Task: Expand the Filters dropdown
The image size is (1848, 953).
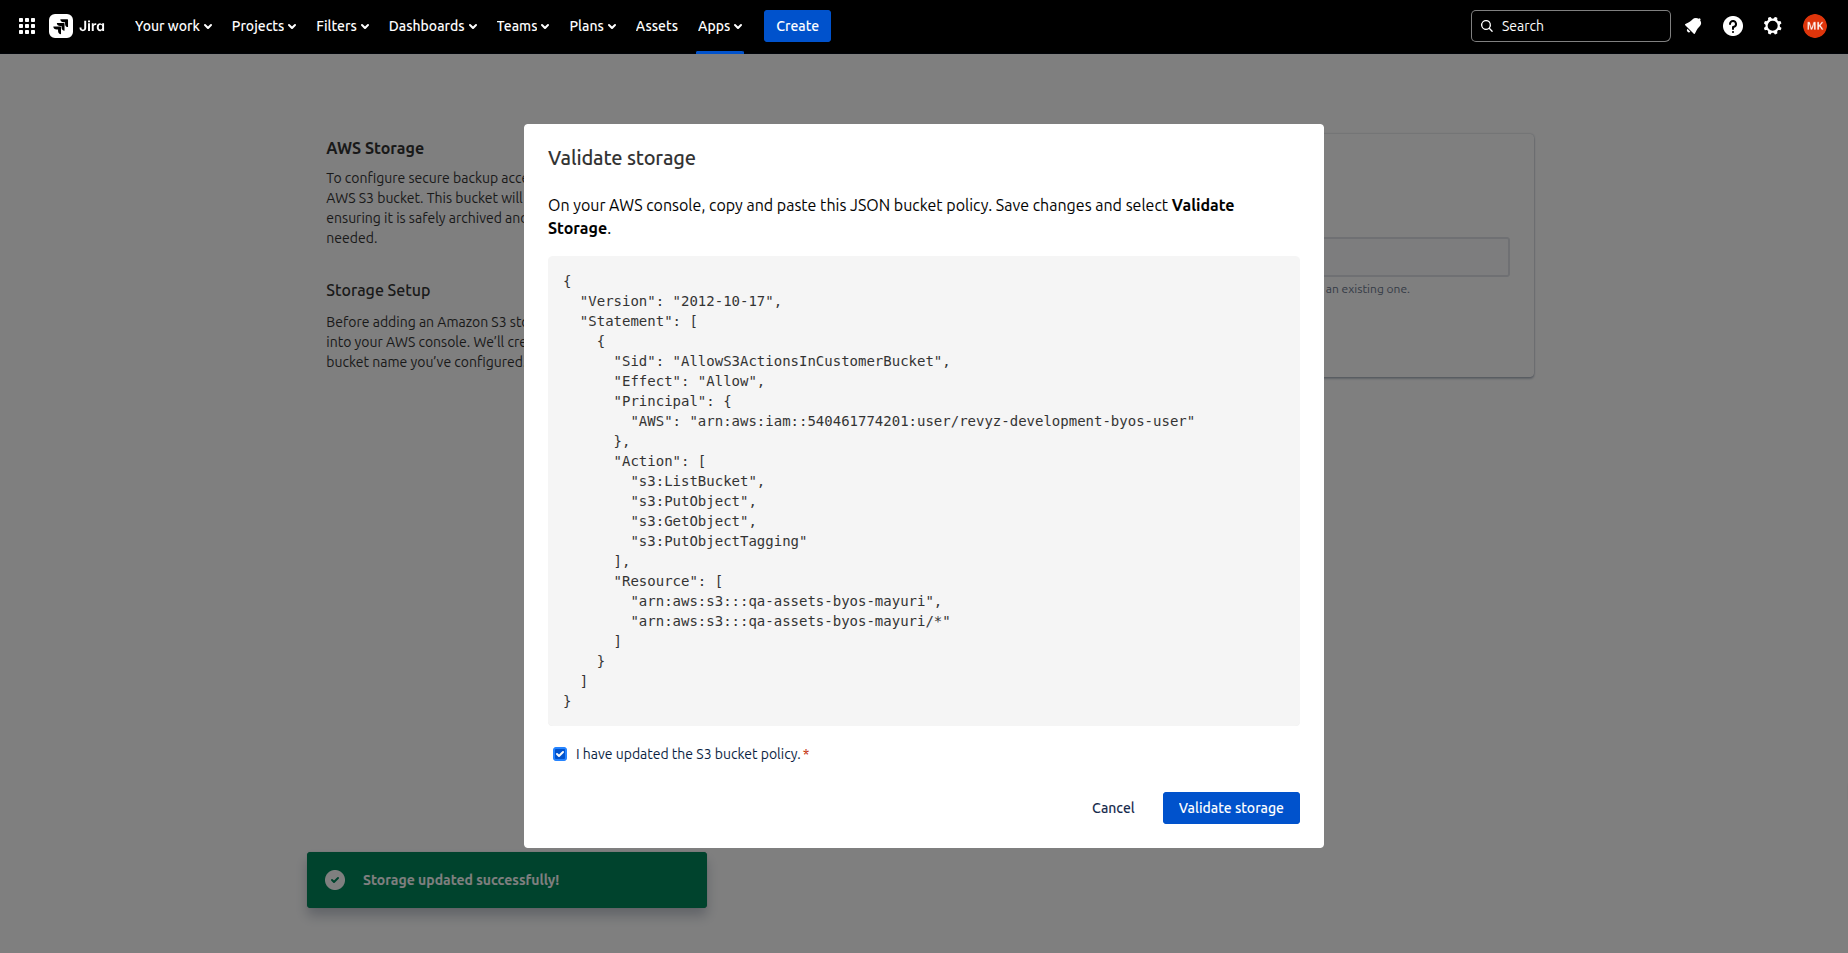Action: (x=342, y=26)
